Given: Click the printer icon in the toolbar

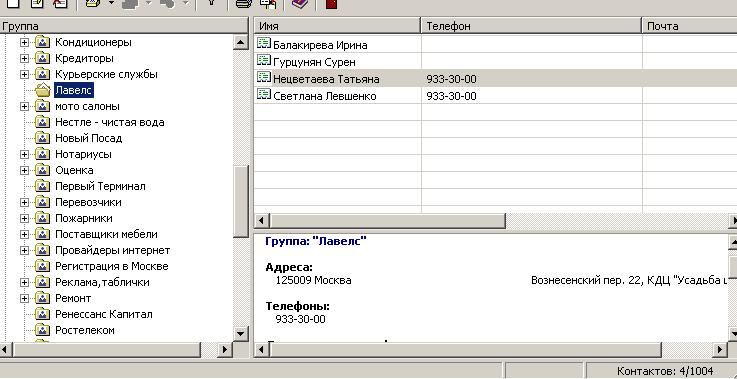Looking at the screenshot, I should point(244,4).
